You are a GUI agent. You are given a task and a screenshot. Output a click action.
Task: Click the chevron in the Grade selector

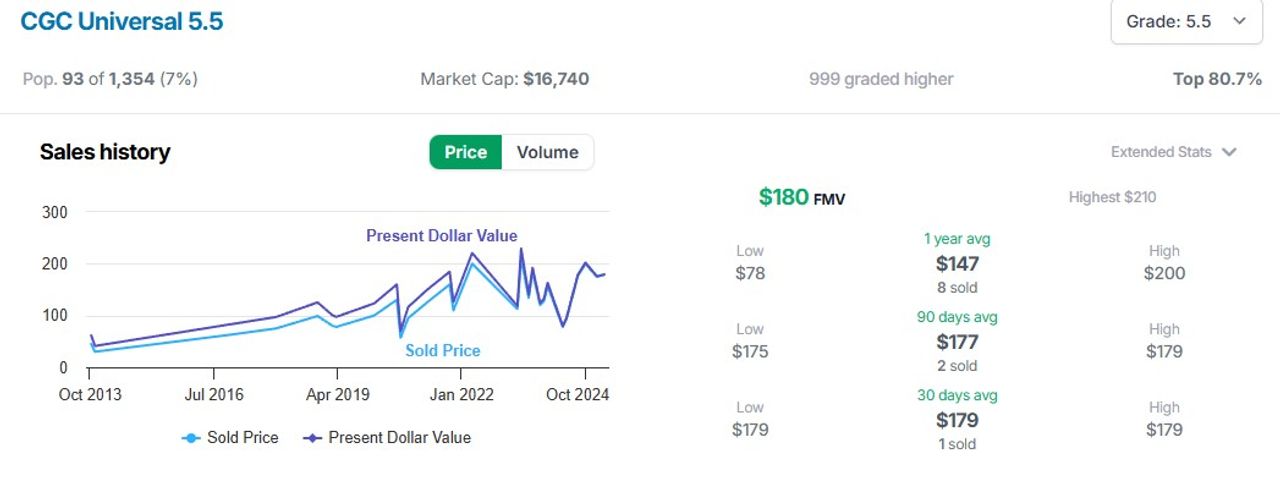tap(1240, 22)
